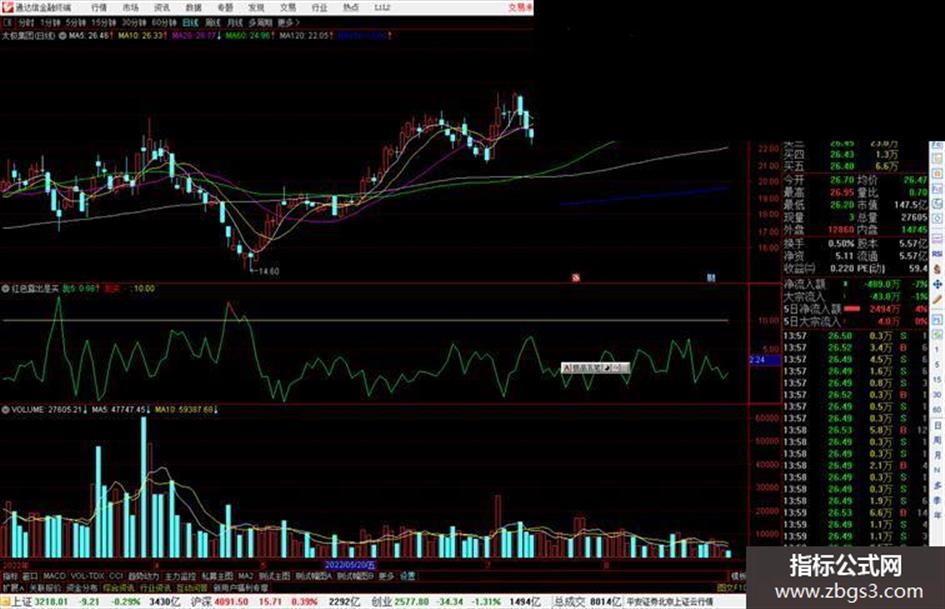This screenshot has height=609, width=945.
Task: Click the blue marker icon on chart axis
Action: coord(711,277)
